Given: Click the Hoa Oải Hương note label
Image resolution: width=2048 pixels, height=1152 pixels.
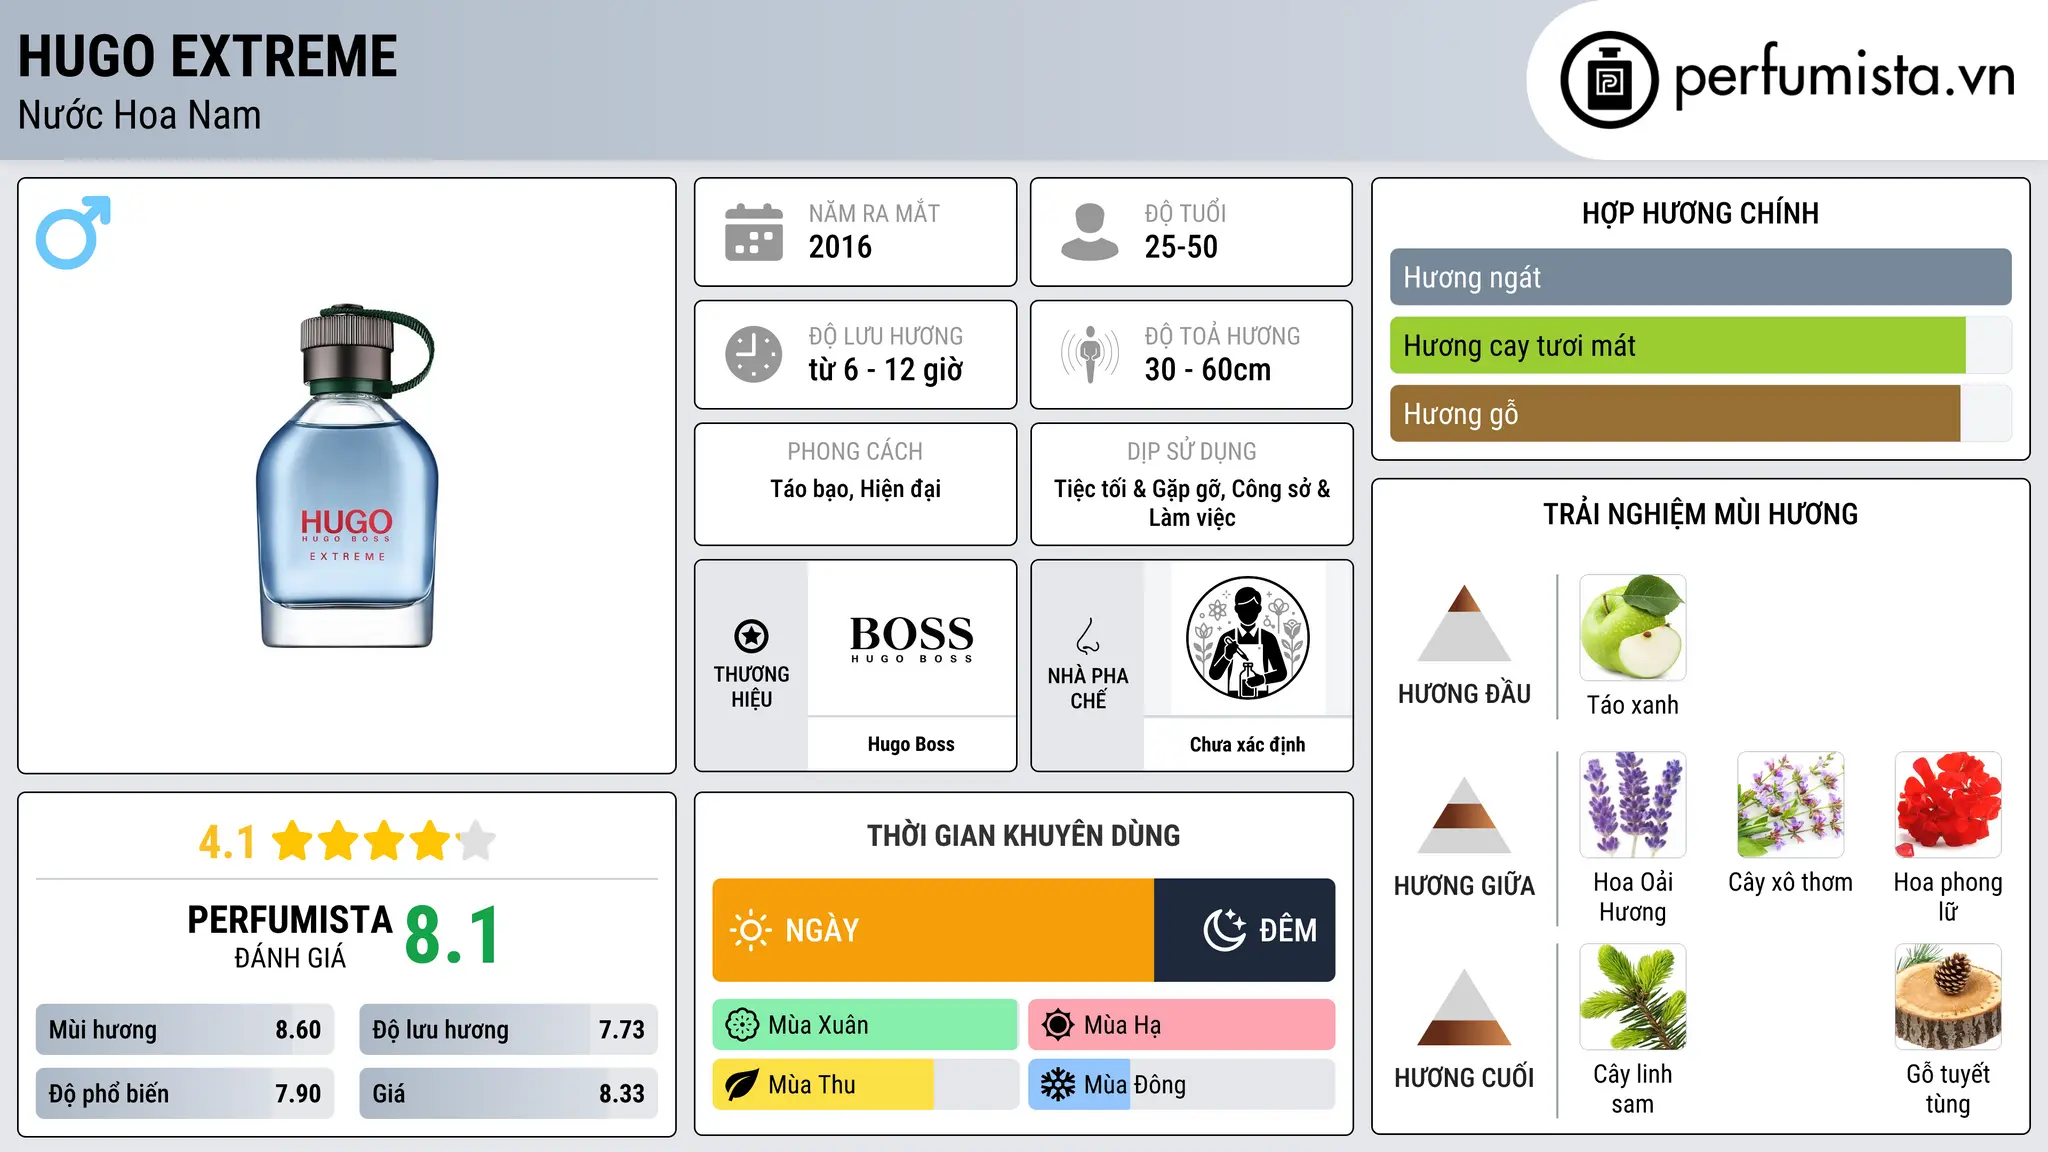Looking at the screenshot, I should click(1632, 897).
